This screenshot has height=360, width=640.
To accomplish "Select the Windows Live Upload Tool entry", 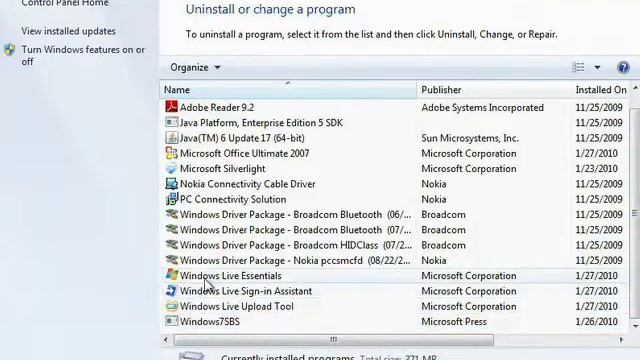I will pyautogui.click(x=237, y=307).
